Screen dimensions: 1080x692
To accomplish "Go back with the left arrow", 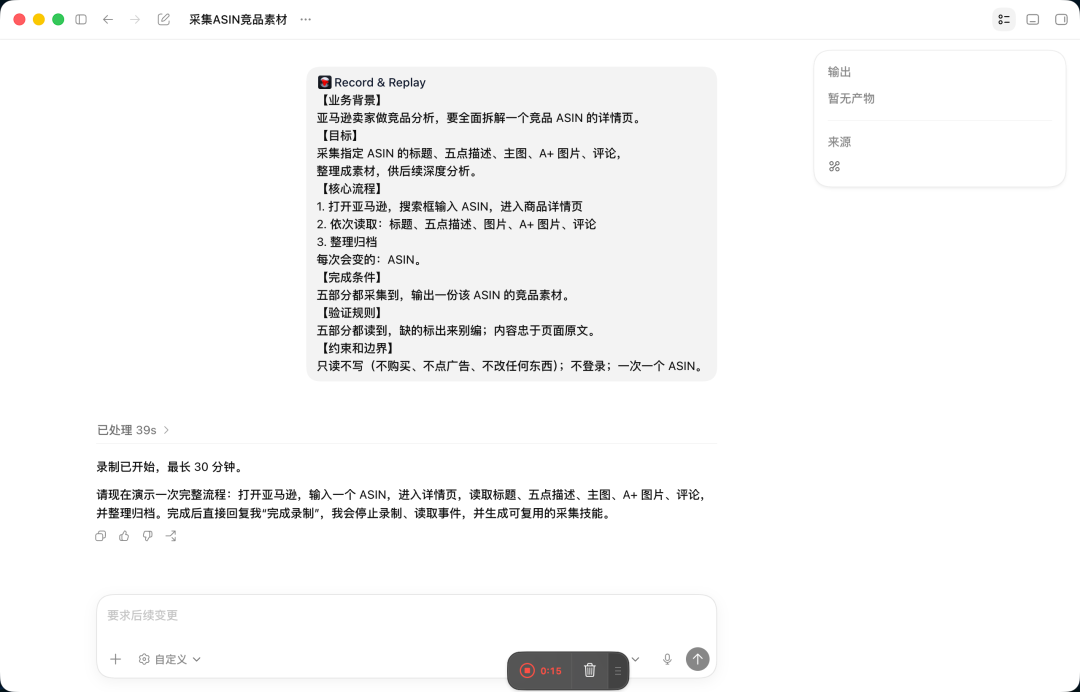I will pos(108,19).
